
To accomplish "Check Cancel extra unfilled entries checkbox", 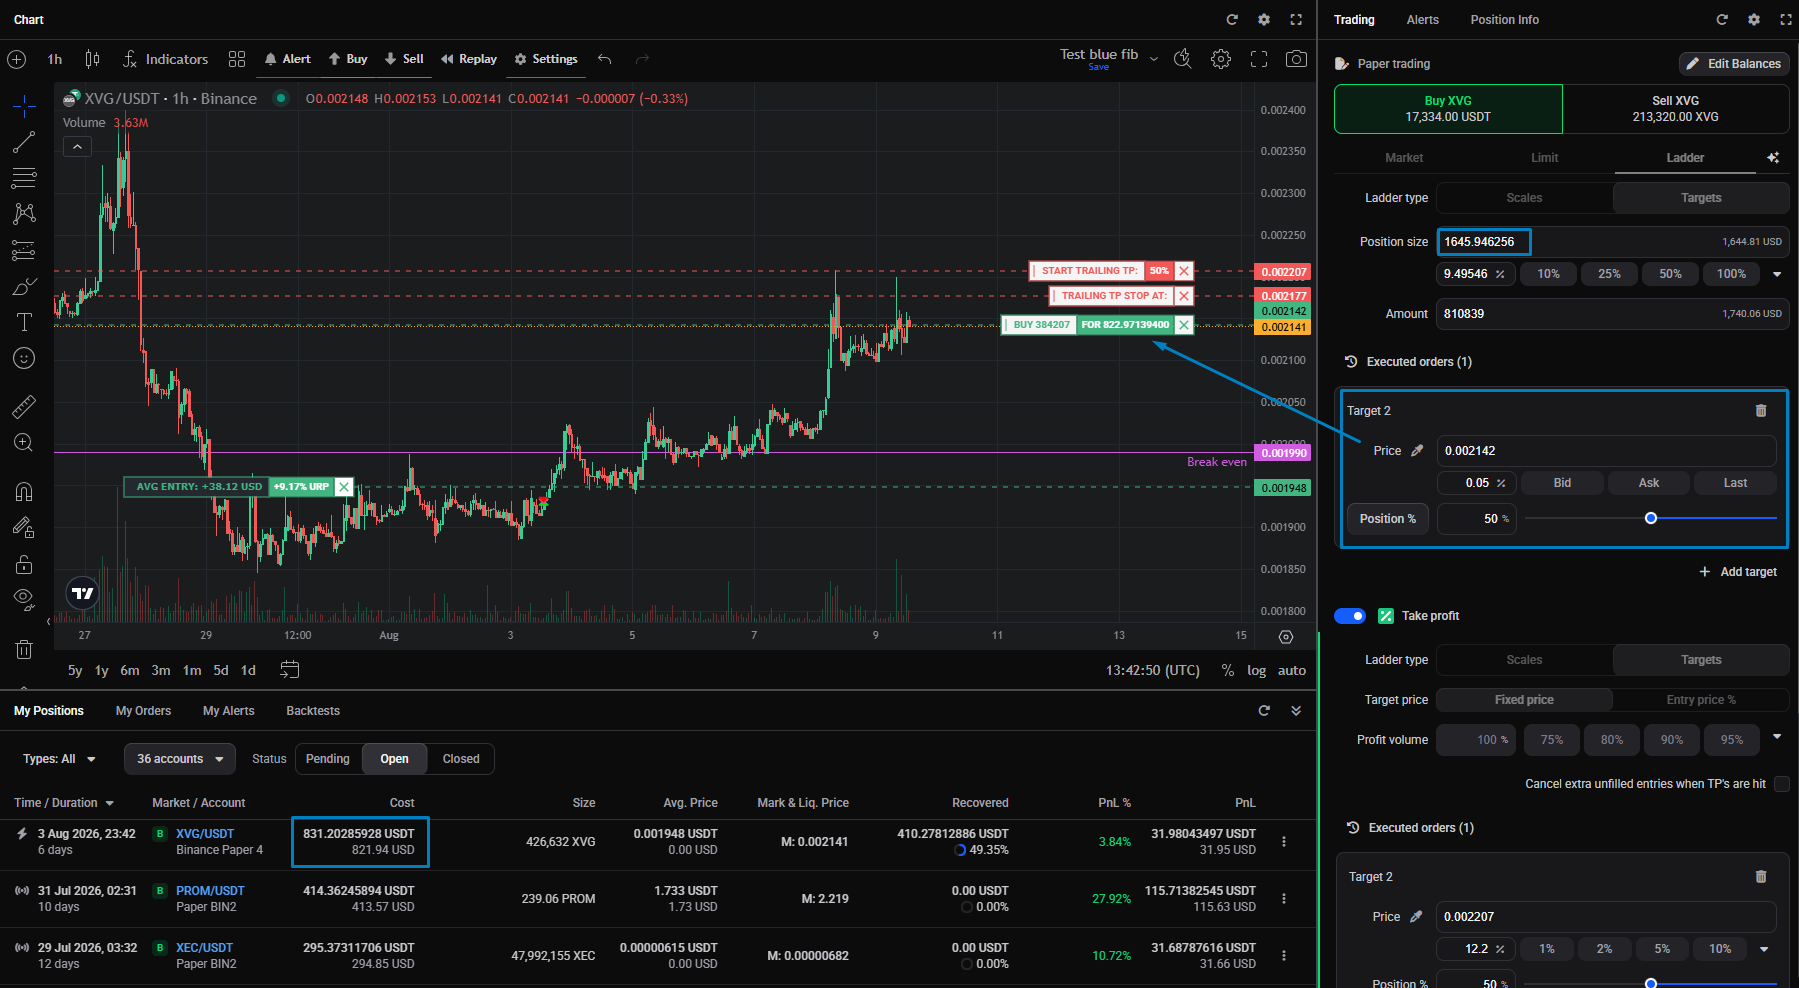I will 1782,784.
